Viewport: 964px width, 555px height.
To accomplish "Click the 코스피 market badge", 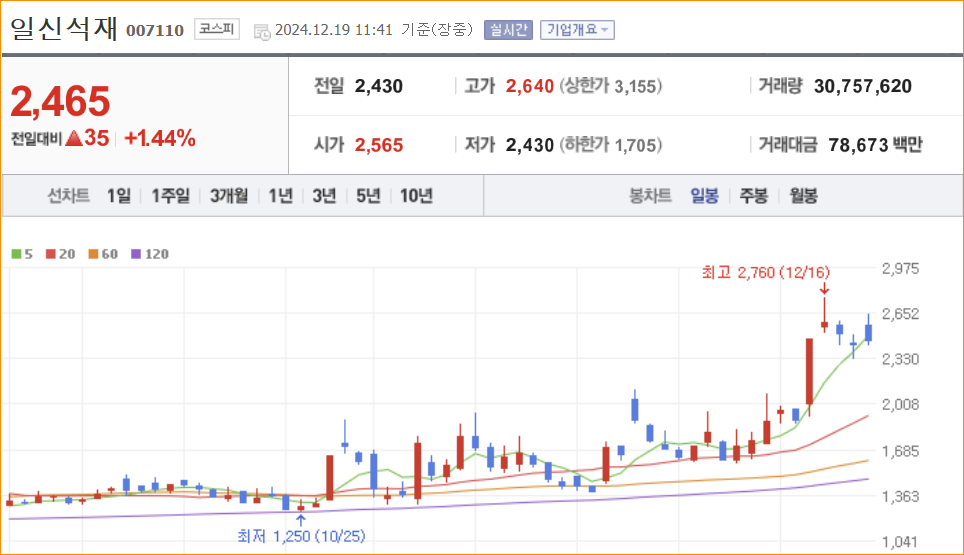I will pos(217,29).
